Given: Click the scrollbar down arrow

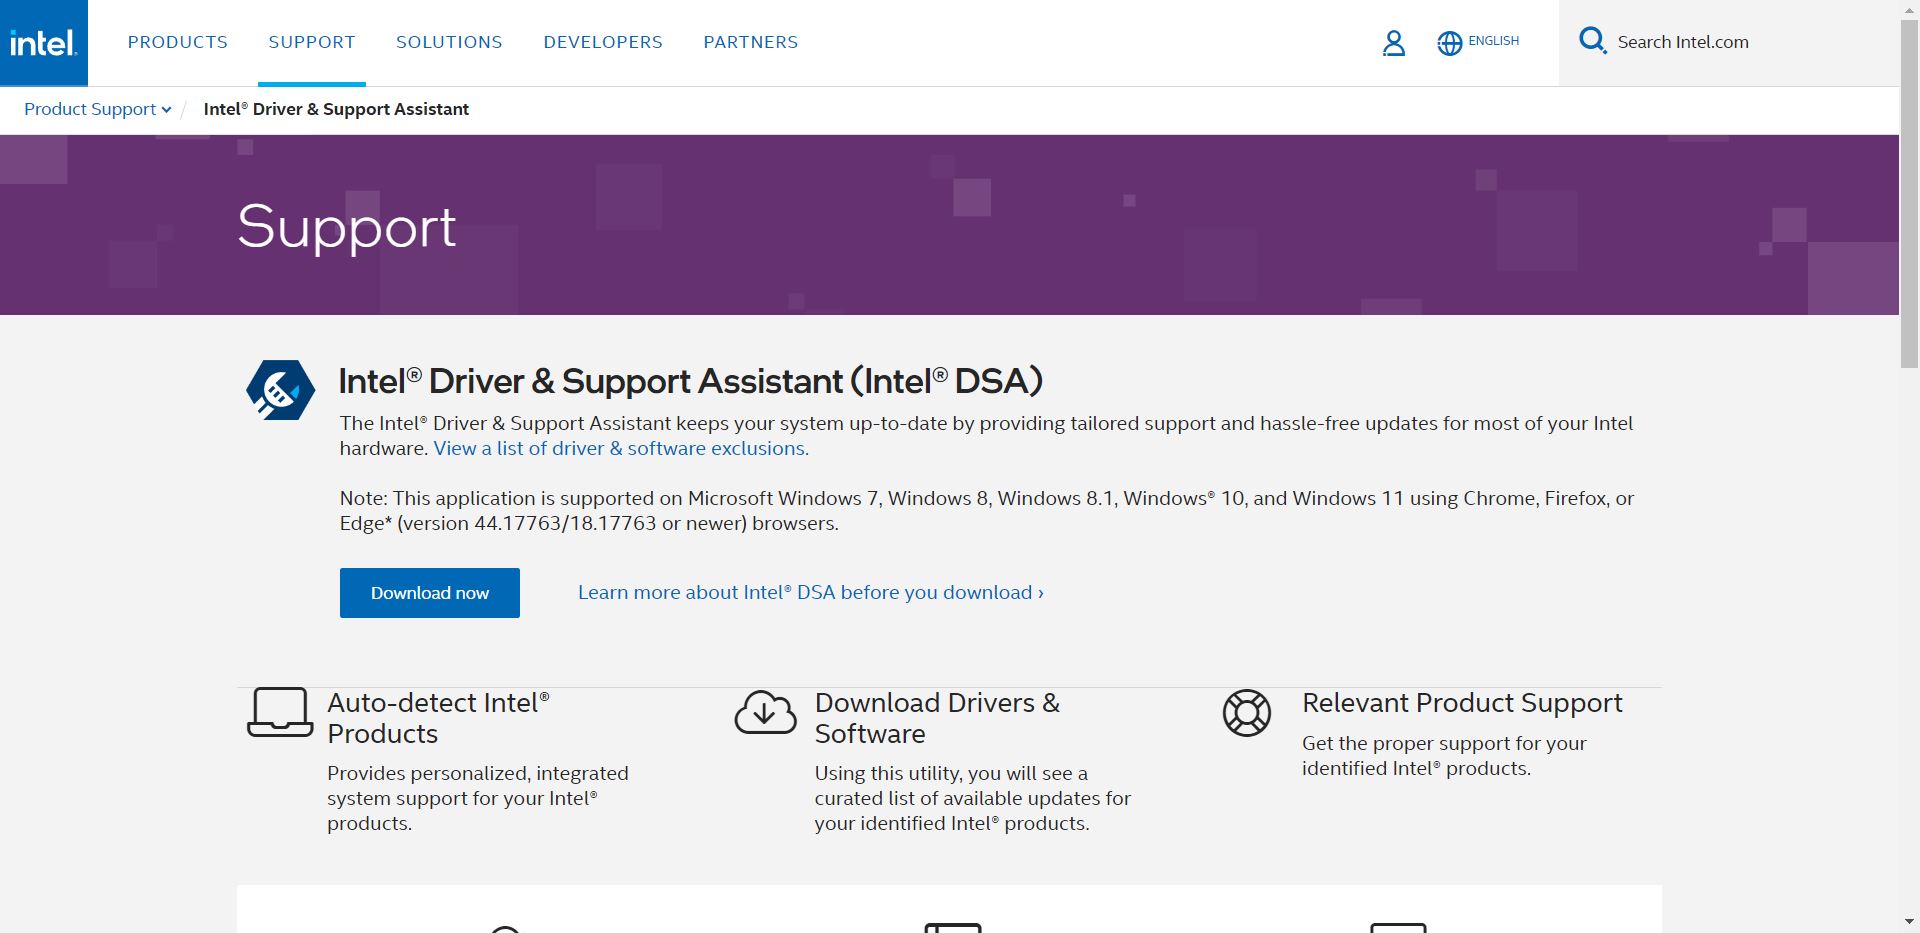Looking at the screenshot, I should click(1909, 923).
